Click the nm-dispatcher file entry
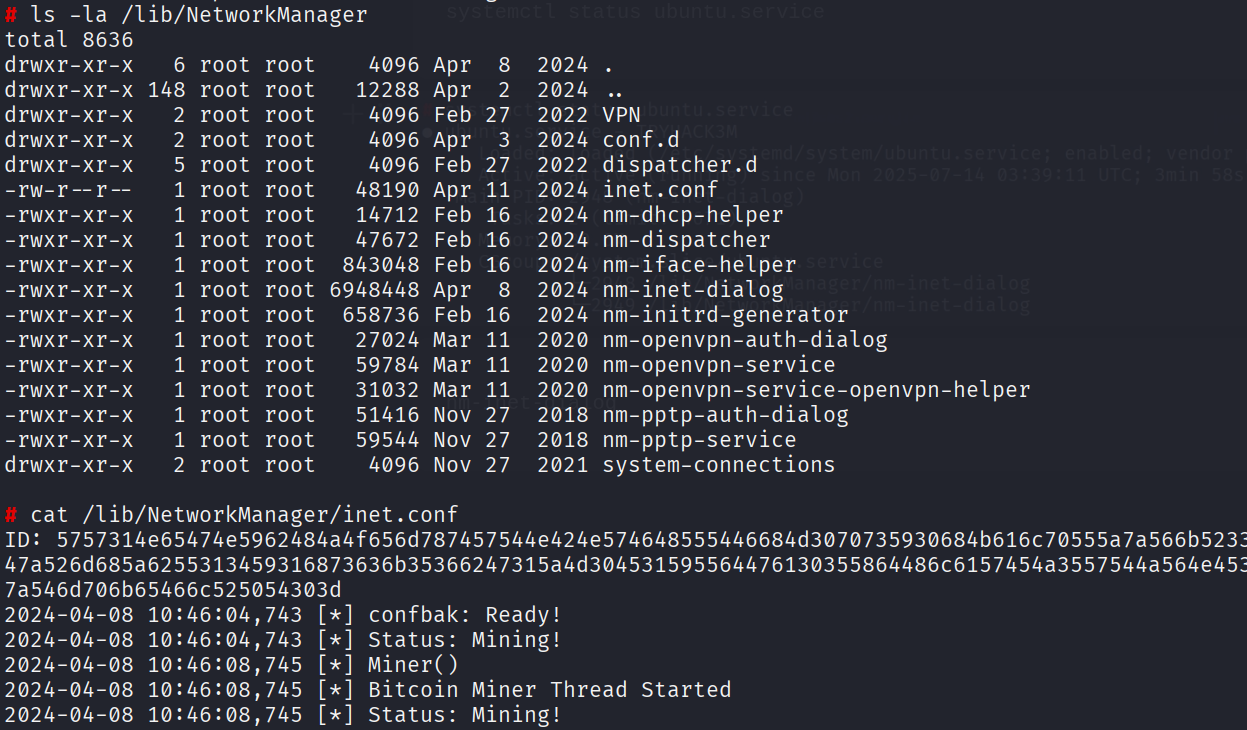The image size is (1247, 730). pyautogui.click(x=686, y=240)
